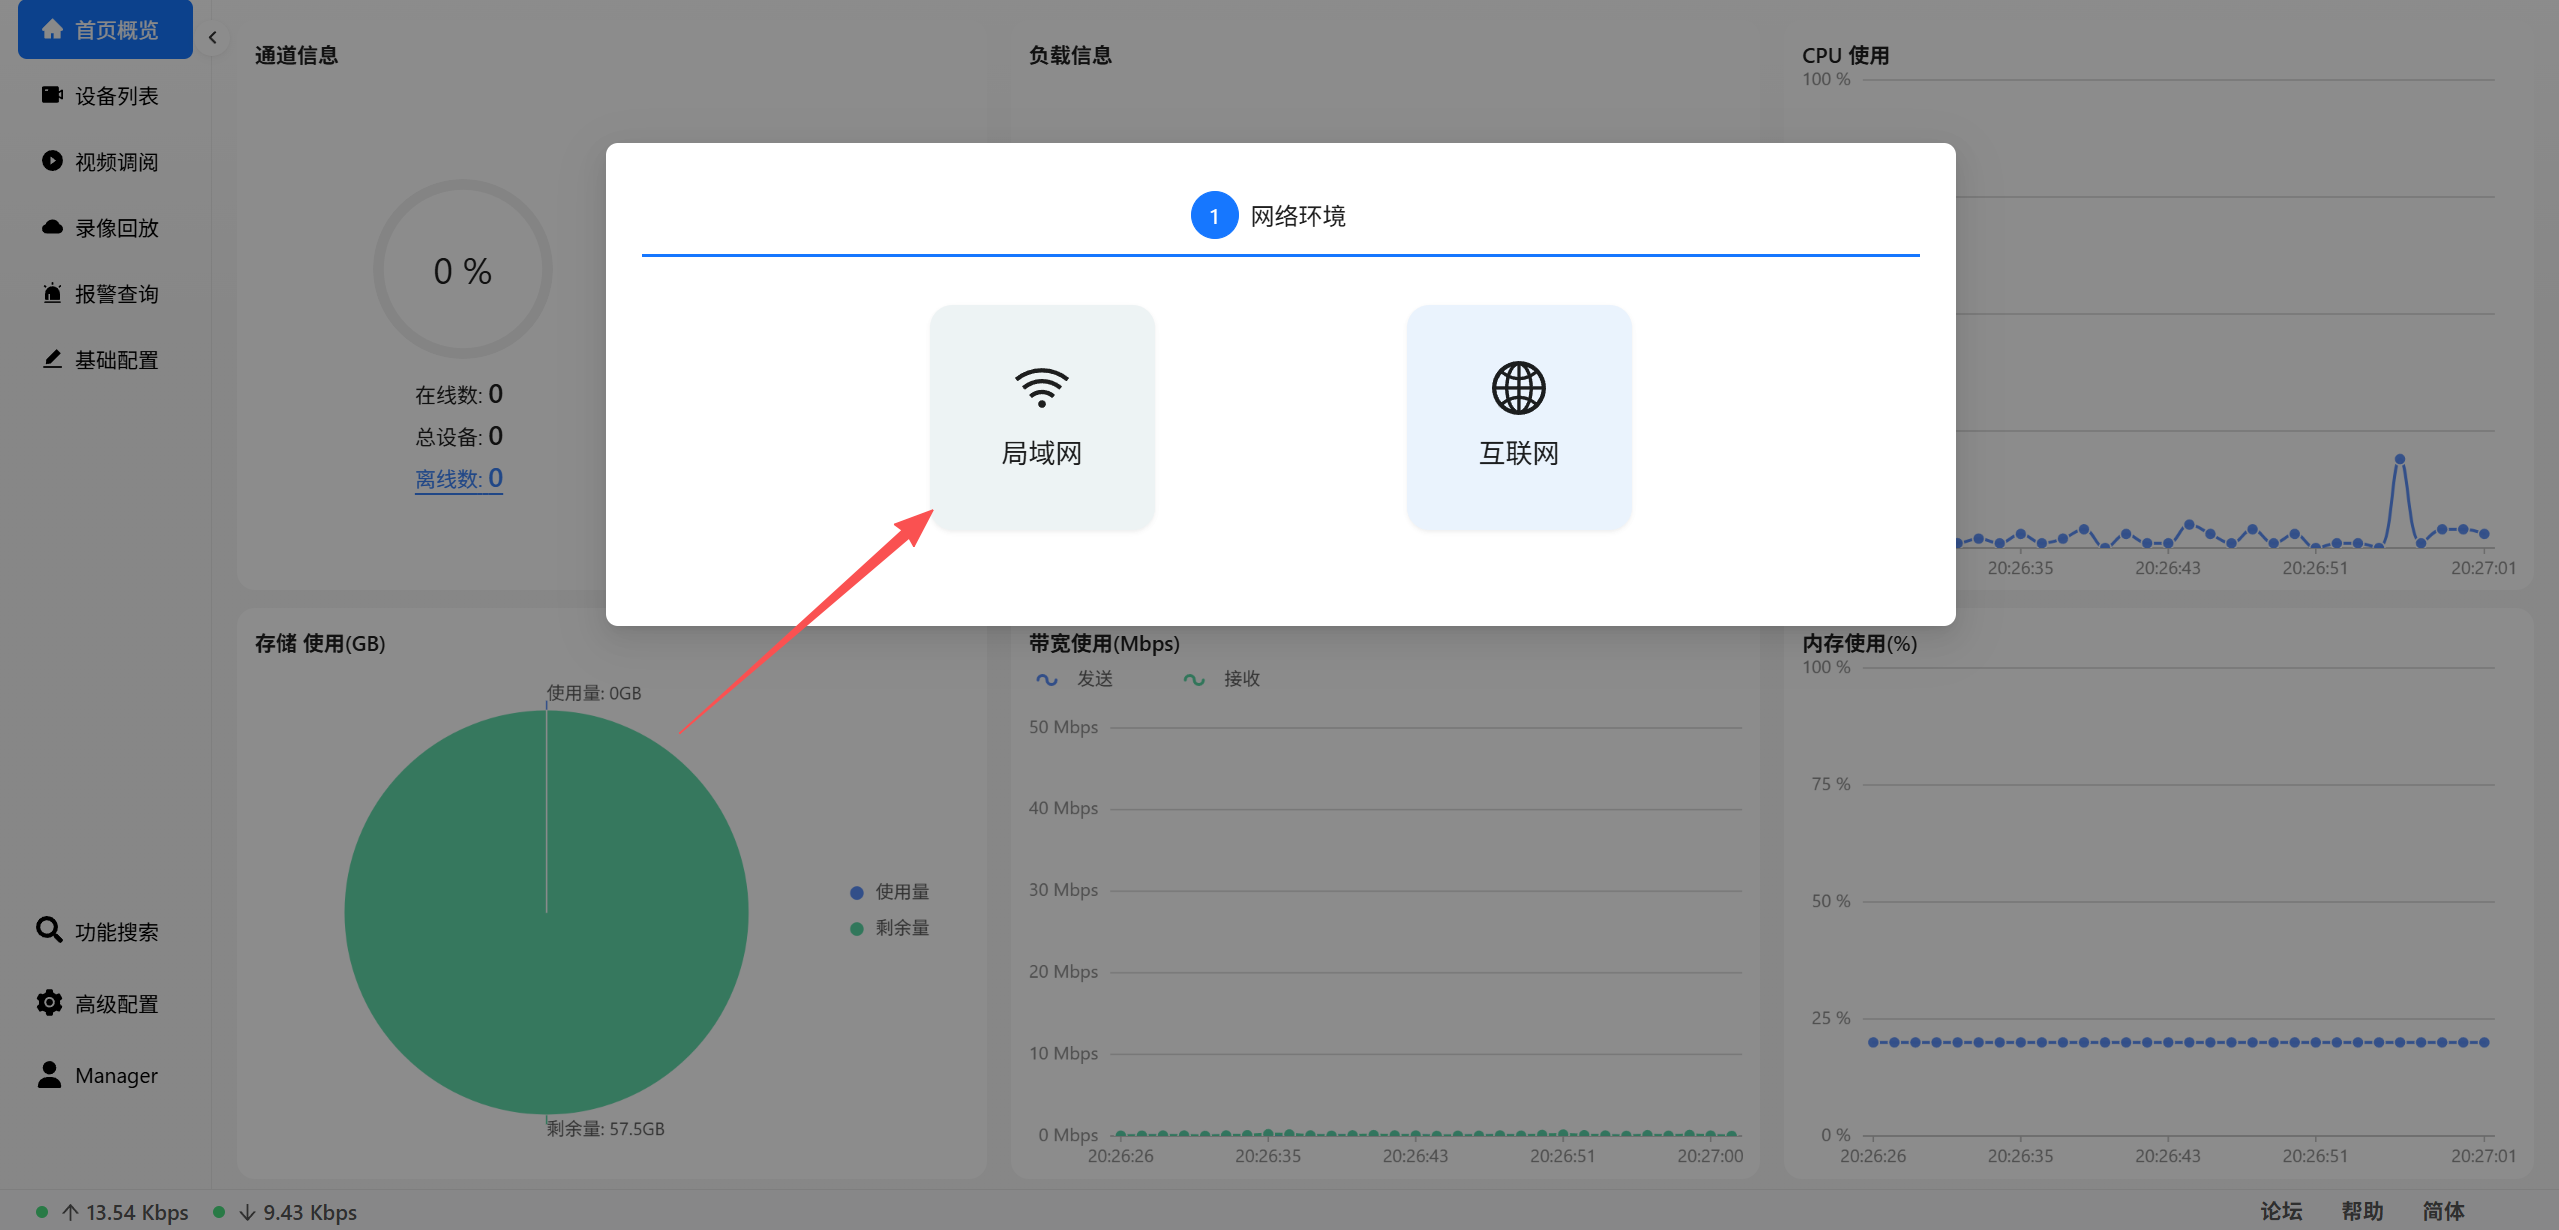Viewport: 2559px width, 1230px height.
Task: Collapse the sidebar with the chevron arrow
Action: 212,37
